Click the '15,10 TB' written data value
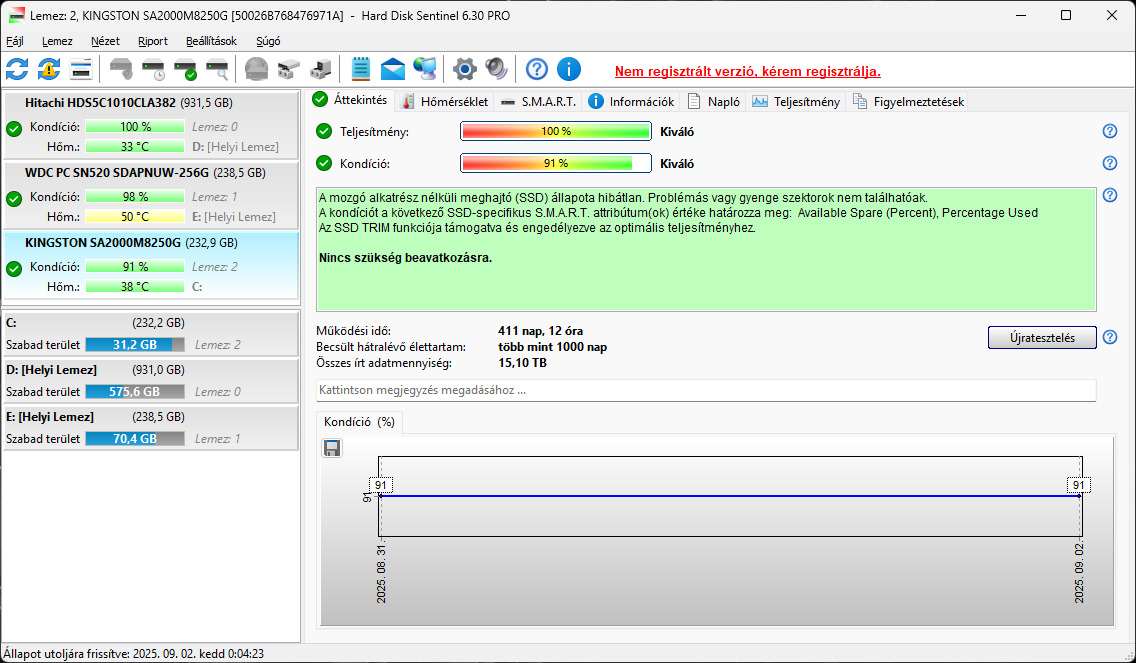This screenshot has width=1136, height=663. (522, 362)
